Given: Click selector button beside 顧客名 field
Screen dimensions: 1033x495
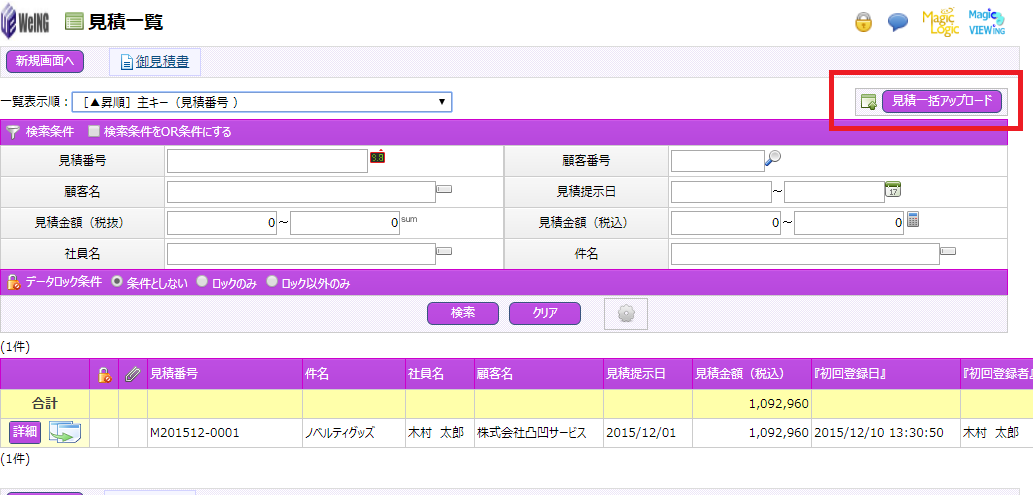Looking at the screenshot, I should click(445, 189).
